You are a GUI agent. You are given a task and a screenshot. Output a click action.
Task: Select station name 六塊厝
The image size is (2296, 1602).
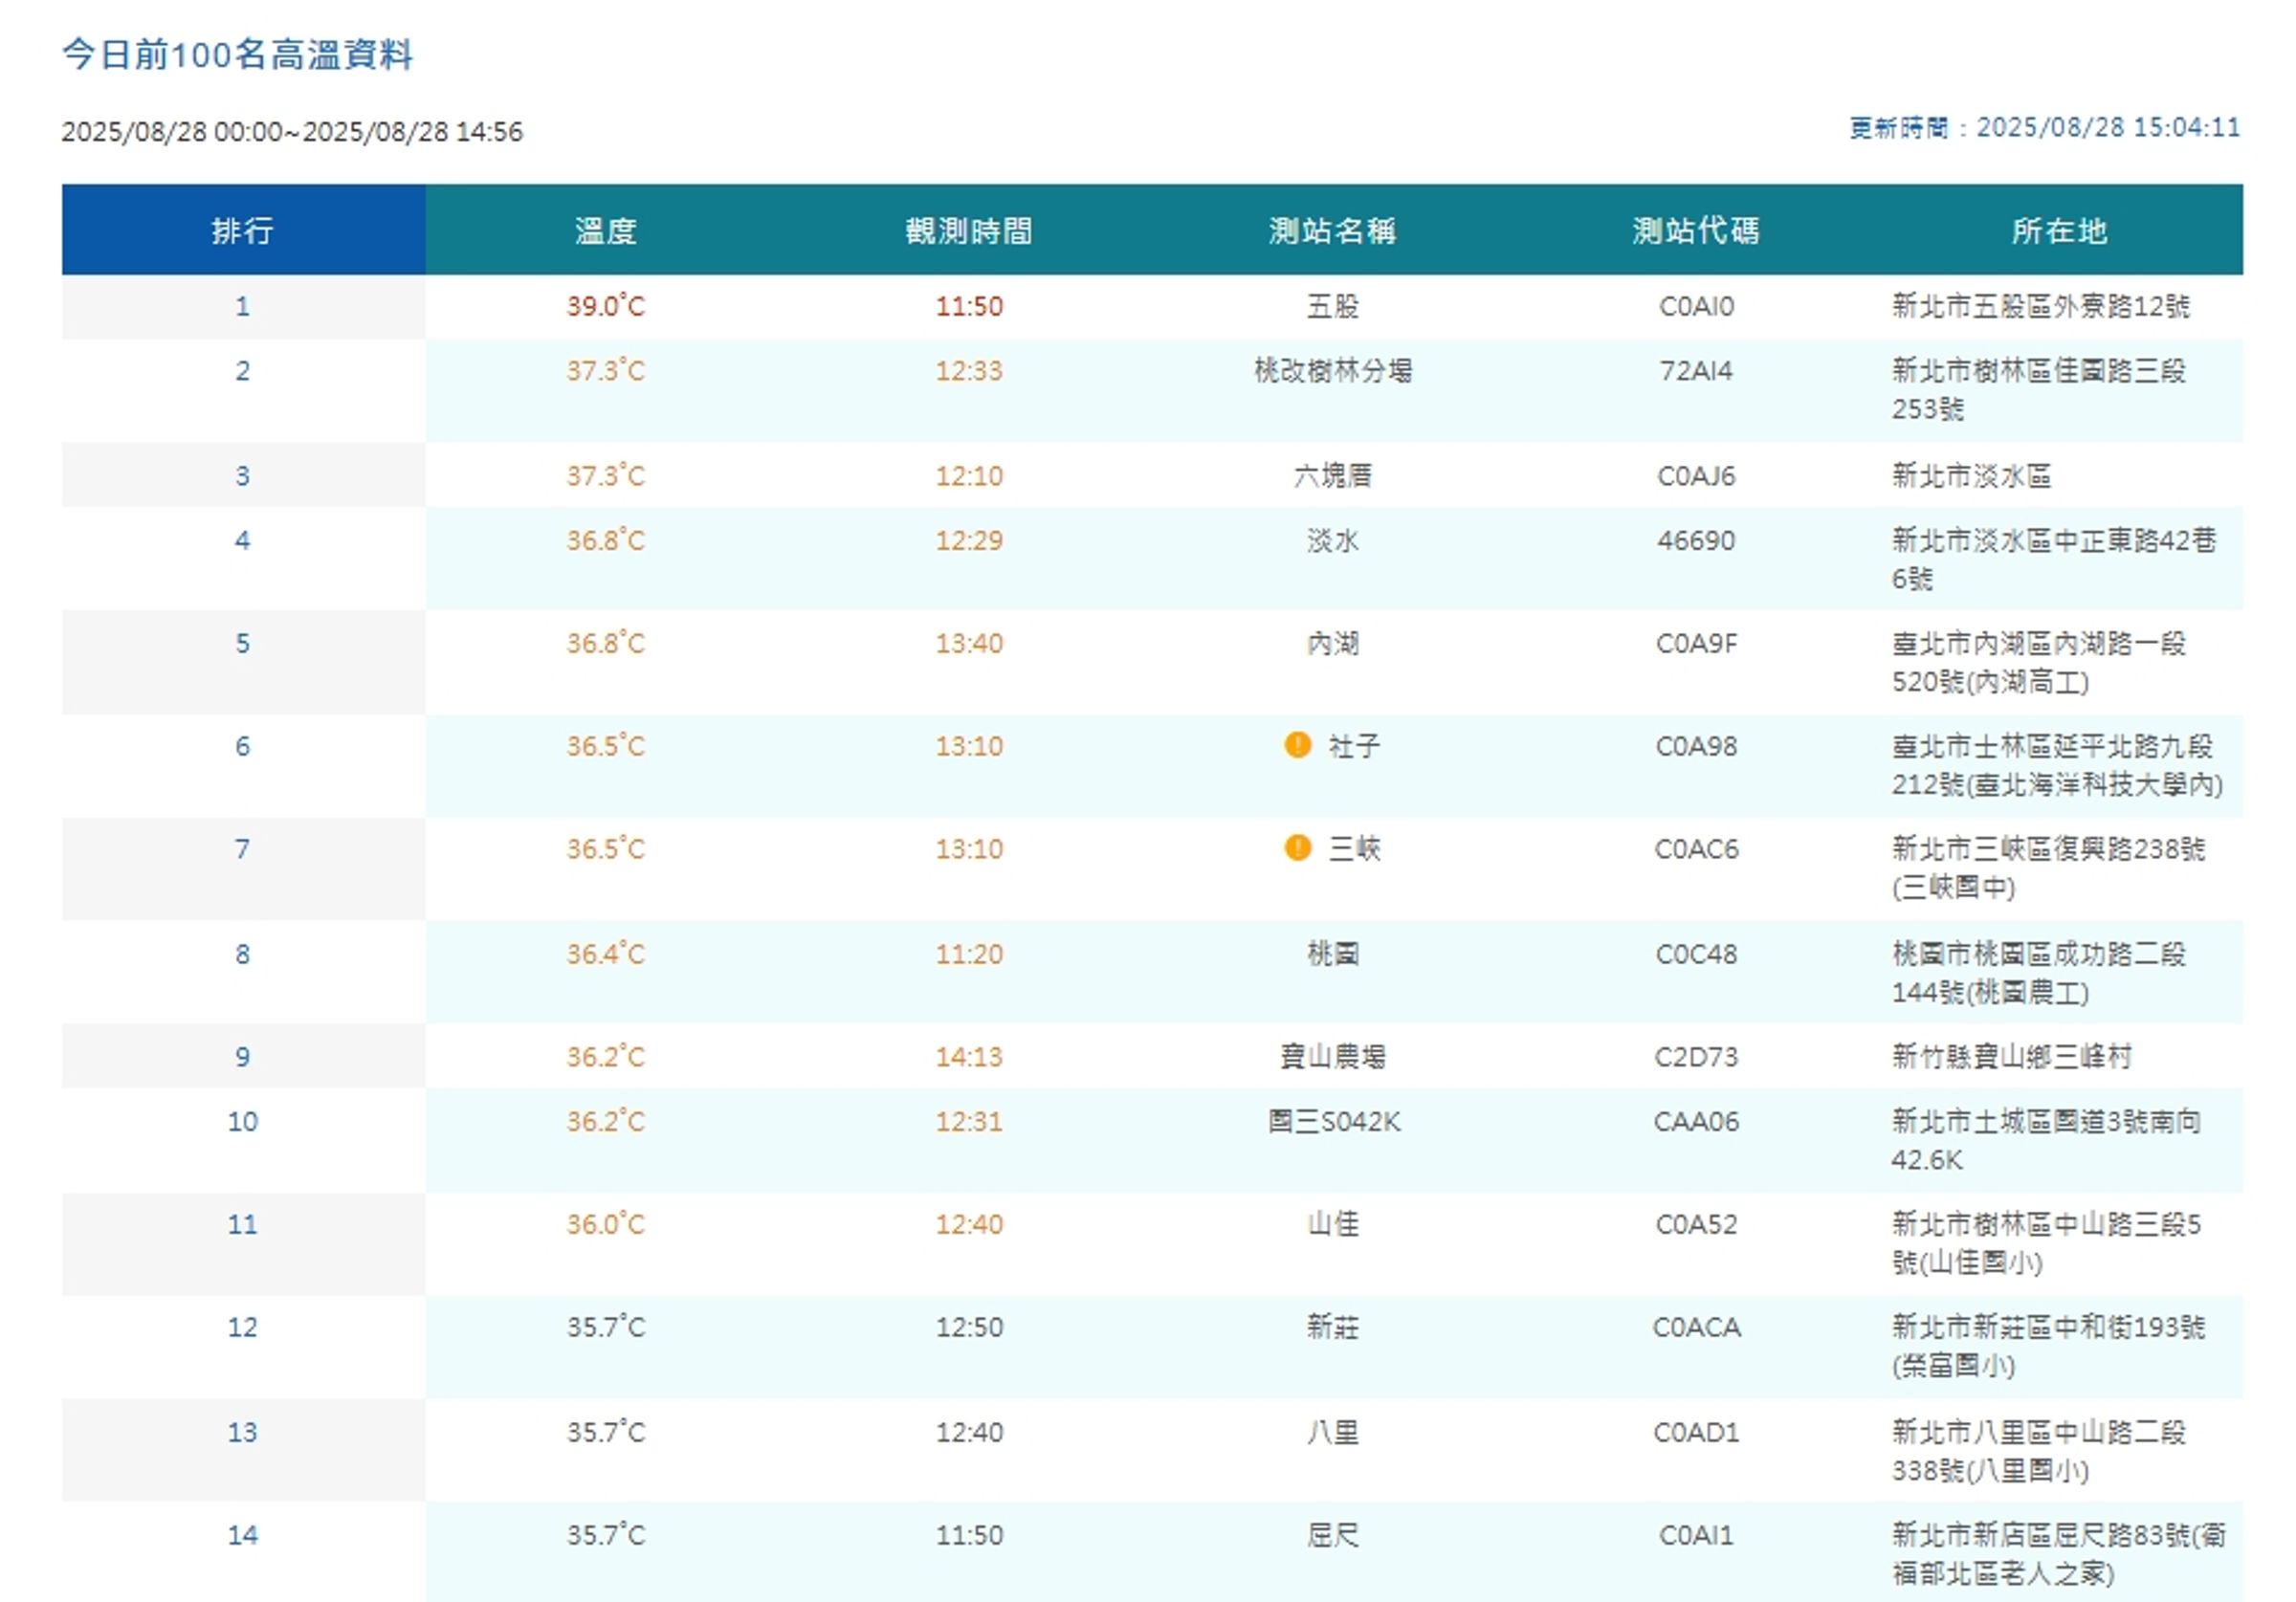coord(1333,475)
